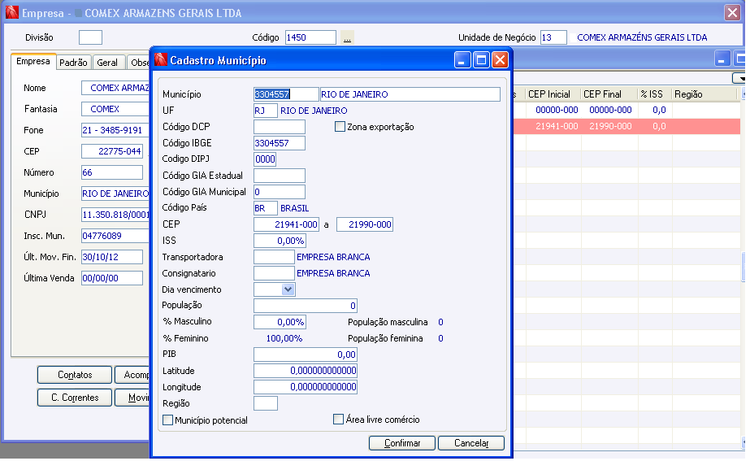
Task: Close the Empresa window
Action: (732, 12)
